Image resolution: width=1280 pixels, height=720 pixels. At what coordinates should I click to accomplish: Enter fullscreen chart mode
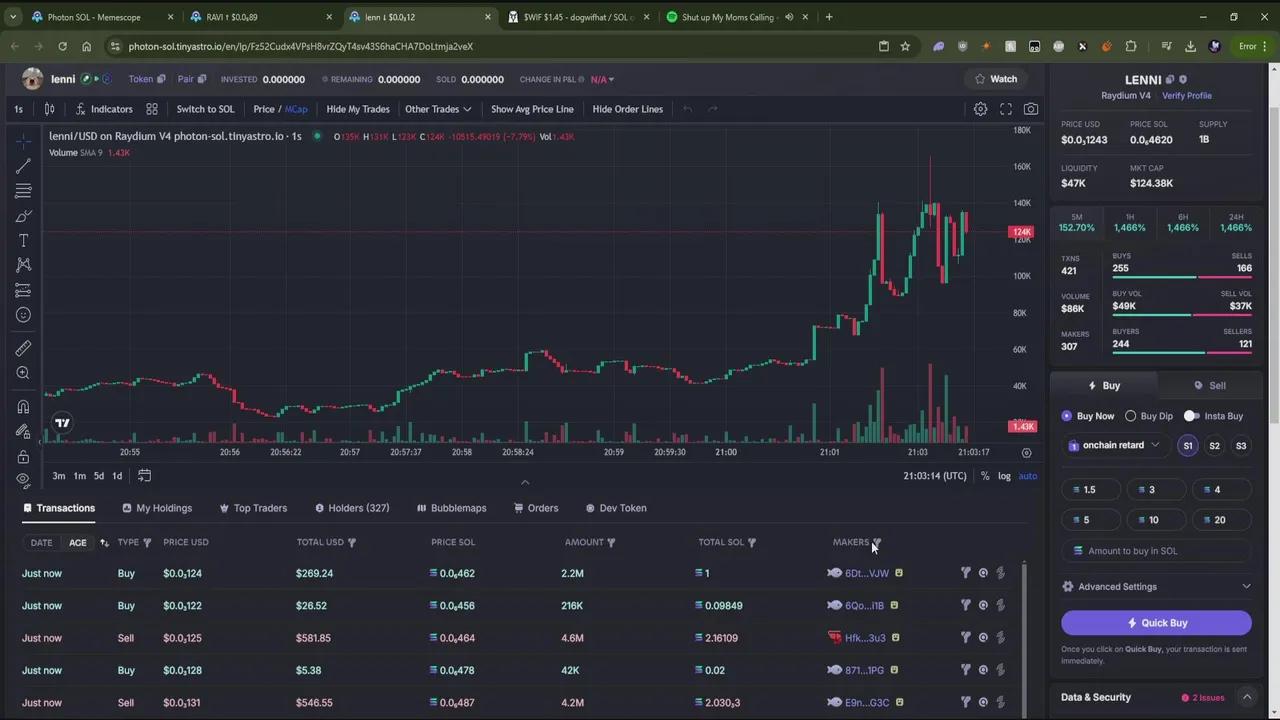tap(1006, 109)
